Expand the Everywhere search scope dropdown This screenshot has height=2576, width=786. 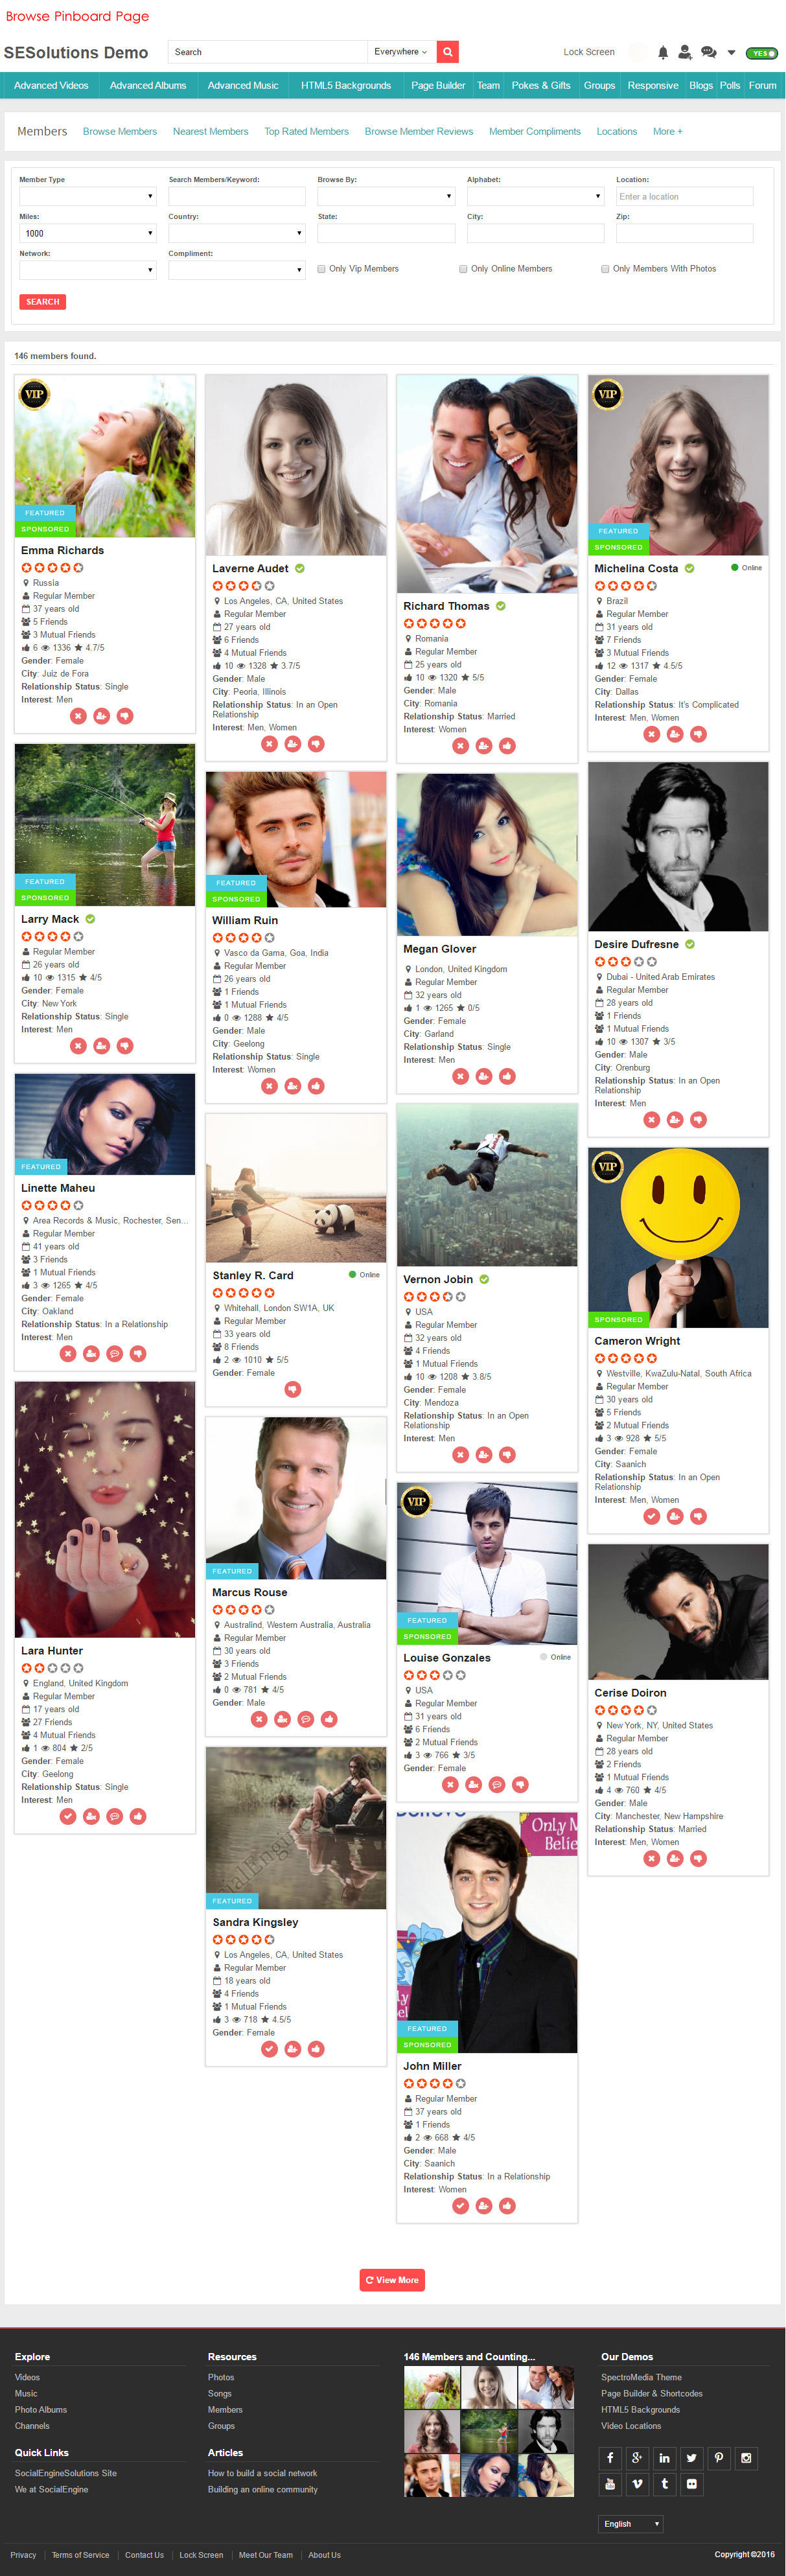400,52
